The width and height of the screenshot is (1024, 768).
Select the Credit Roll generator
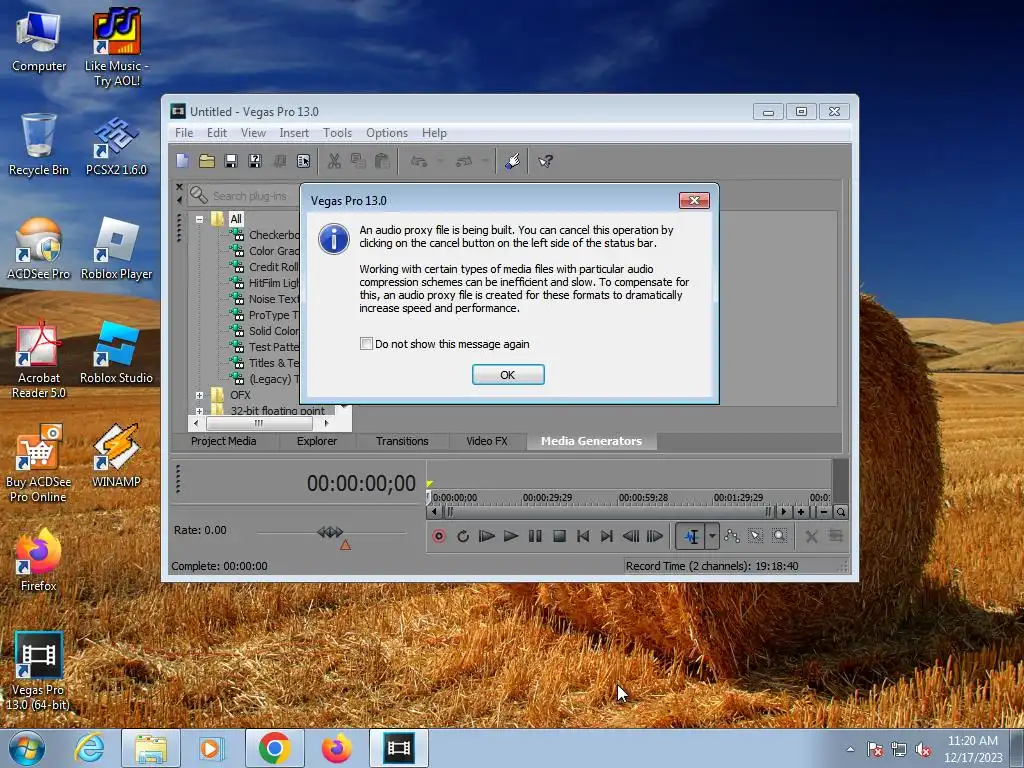[273, 266]
